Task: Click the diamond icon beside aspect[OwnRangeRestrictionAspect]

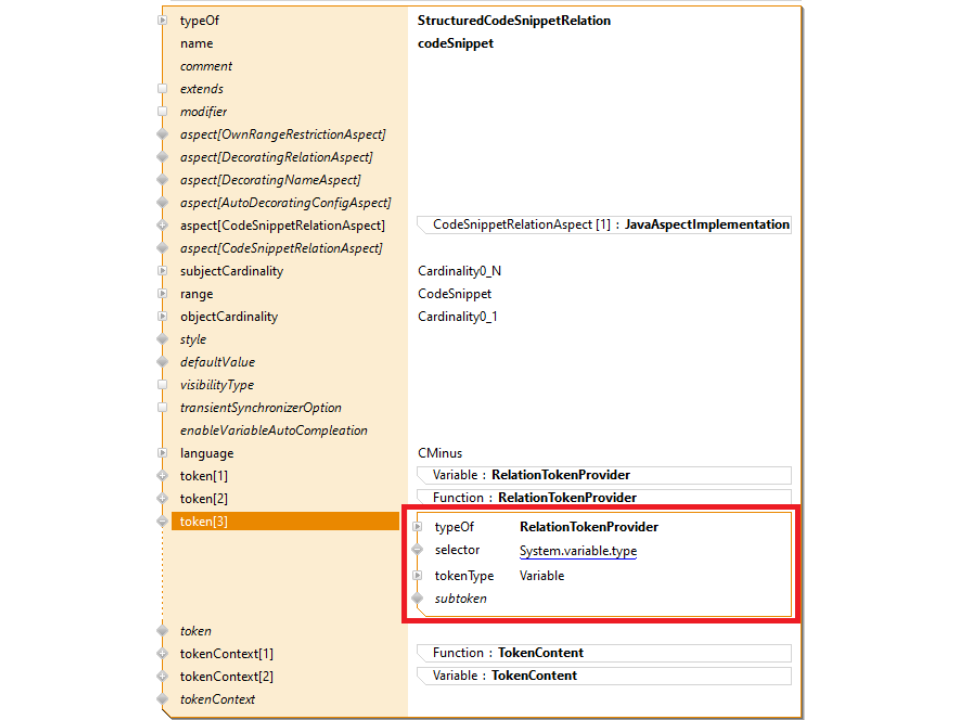Action: coord(162,134)
